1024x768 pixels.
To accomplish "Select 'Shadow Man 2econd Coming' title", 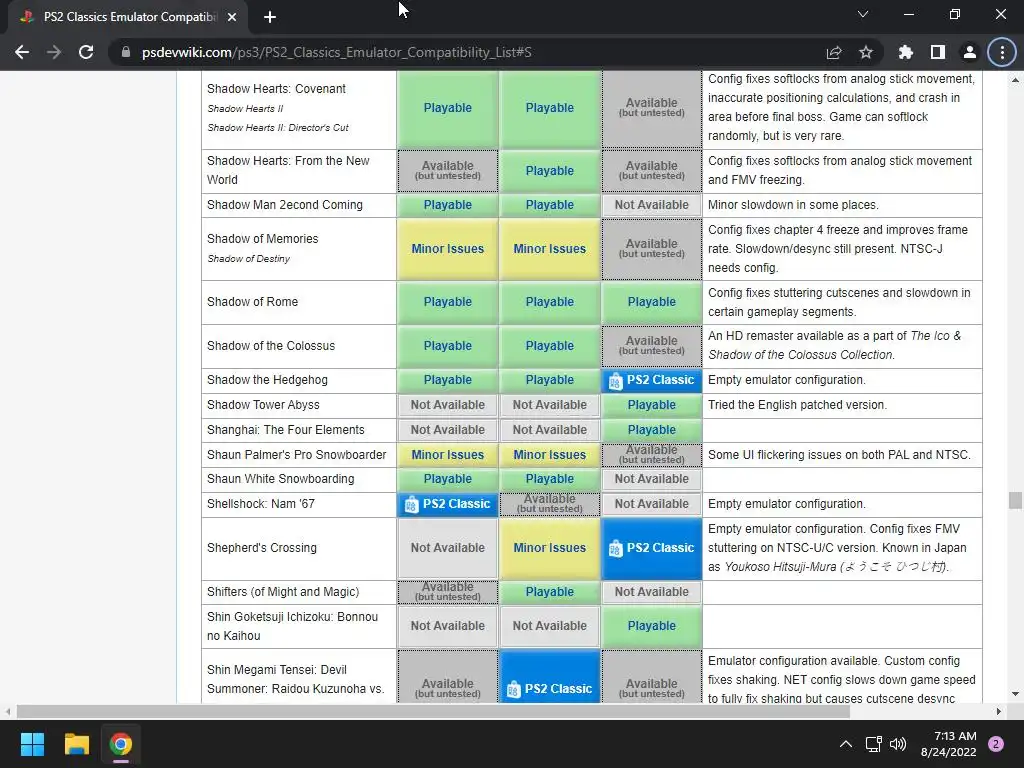I will [x=285, y=205].
